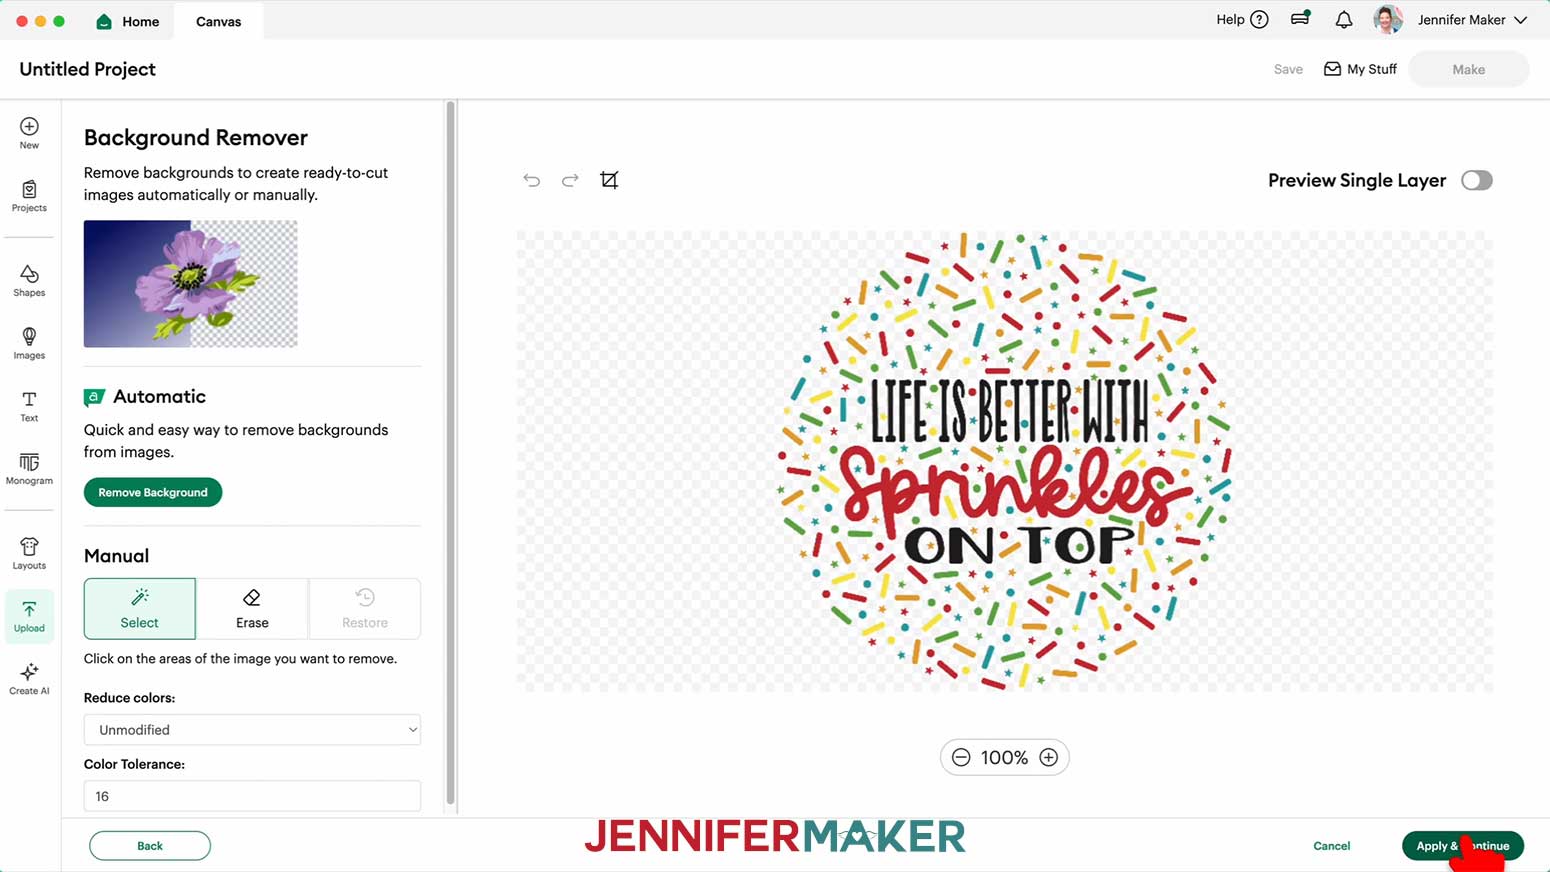Click the Home icon tab
Image resolution: width=1550 pixels, height=872 pixels.
click(x=127, y=21)
